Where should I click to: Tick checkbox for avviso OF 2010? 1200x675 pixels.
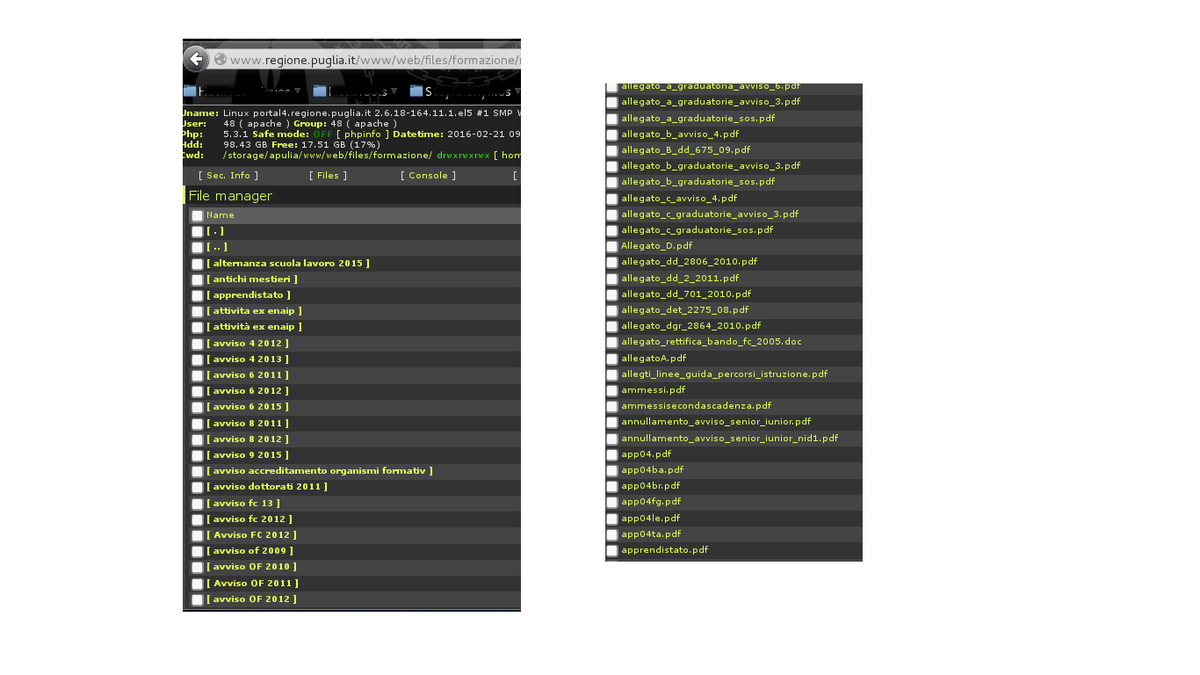click(197, 567)
